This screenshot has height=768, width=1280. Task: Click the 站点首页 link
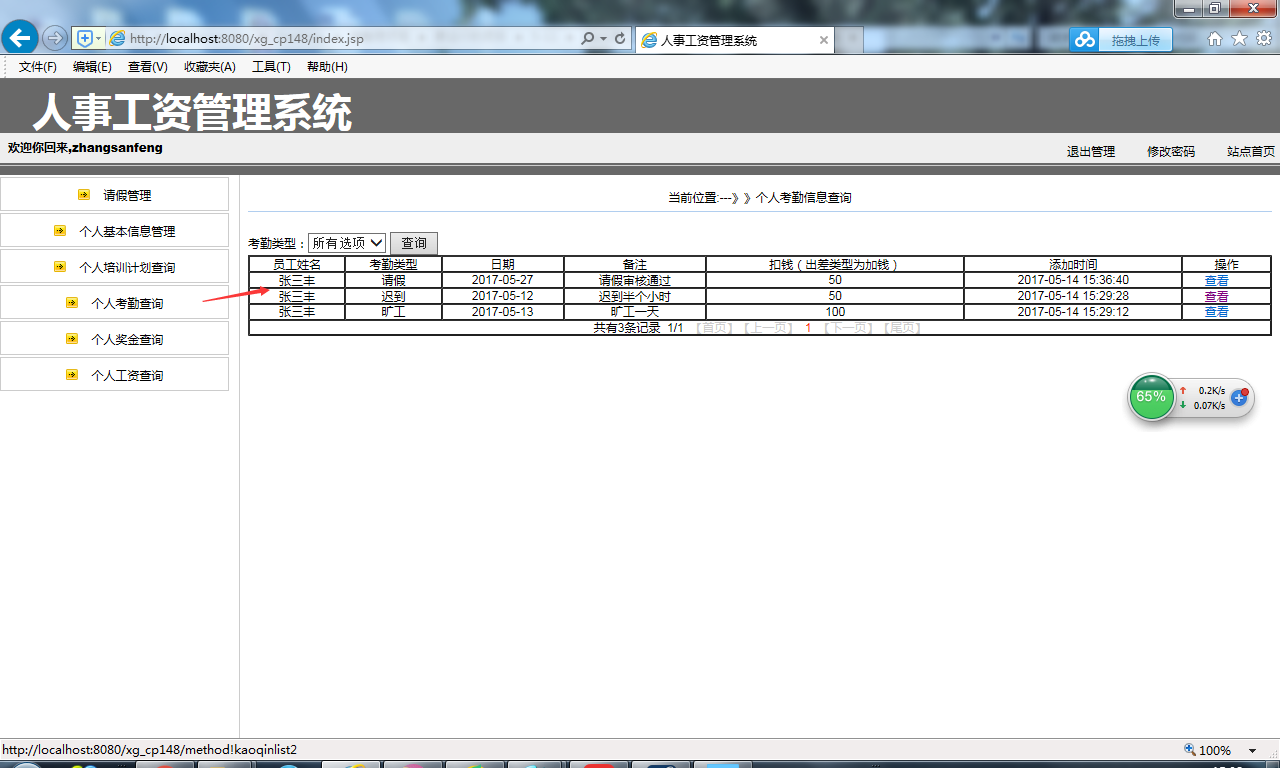click(x=1251, y=152)
